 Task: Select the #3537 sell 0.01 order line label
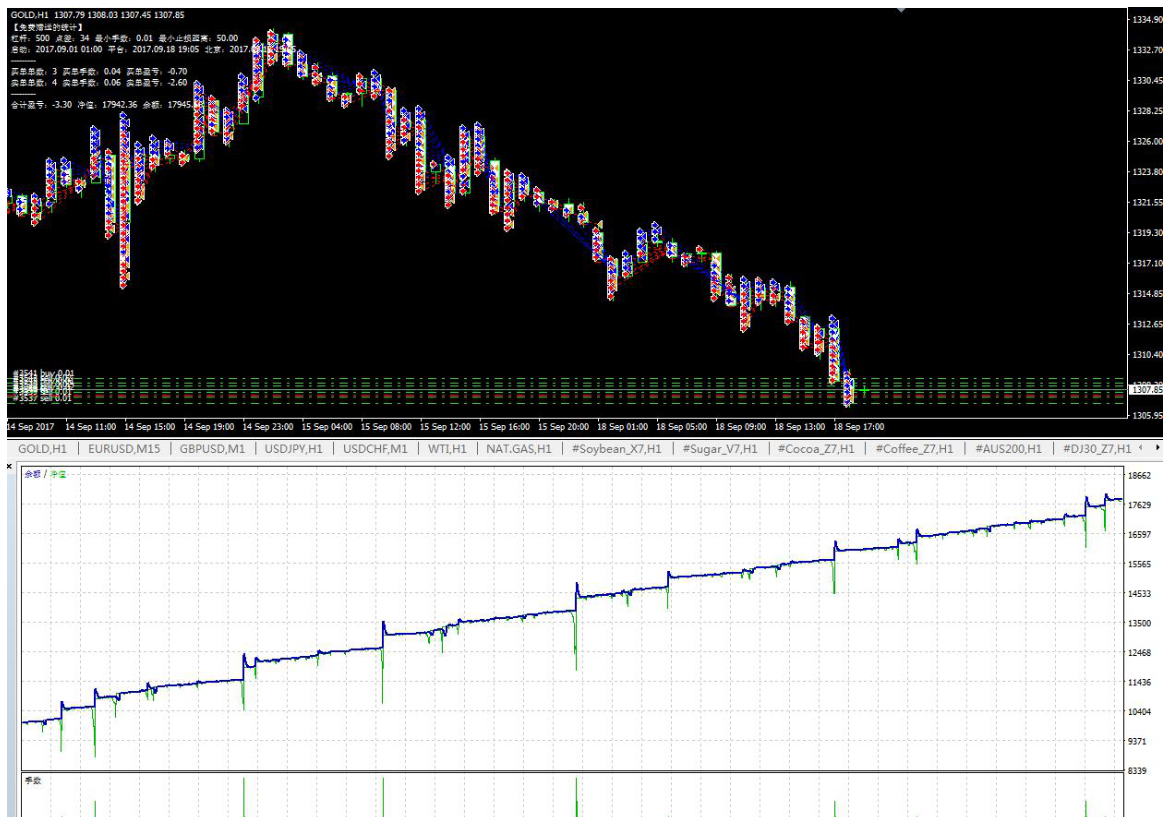click(40, 398)
